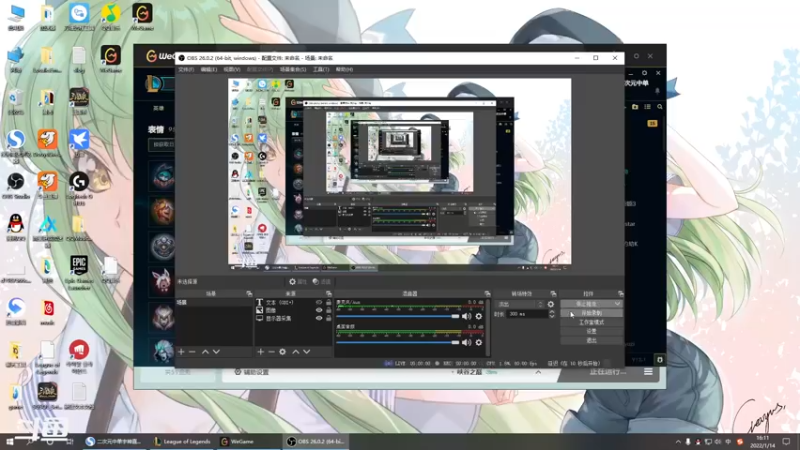Mute the Desktop Audio channel speaker

(x=466, y=342)
